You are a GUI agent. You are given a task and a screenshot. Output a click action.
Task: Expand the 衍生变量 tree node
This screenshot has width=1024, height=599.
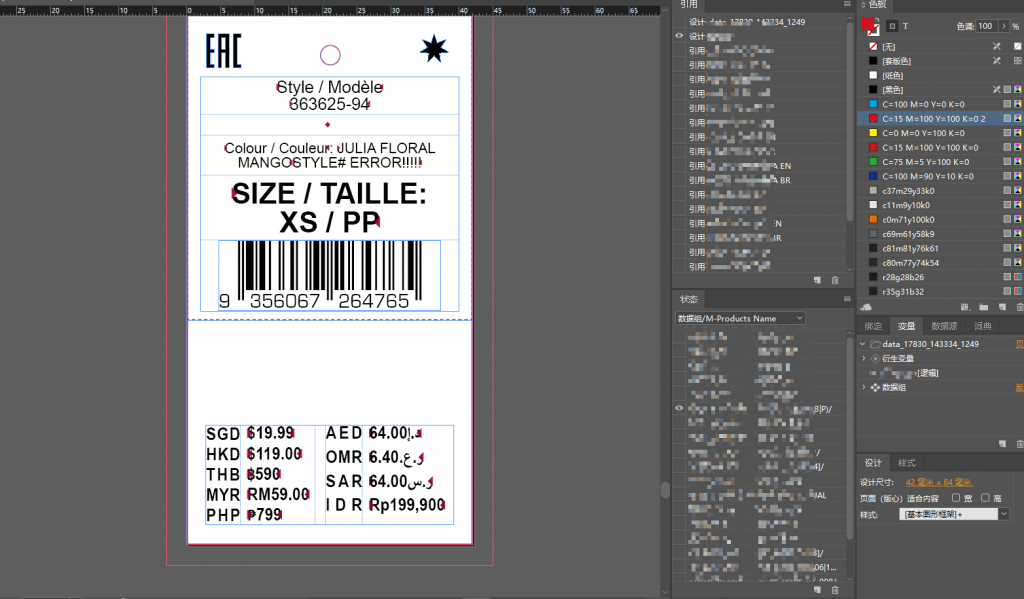pos(864,358)
